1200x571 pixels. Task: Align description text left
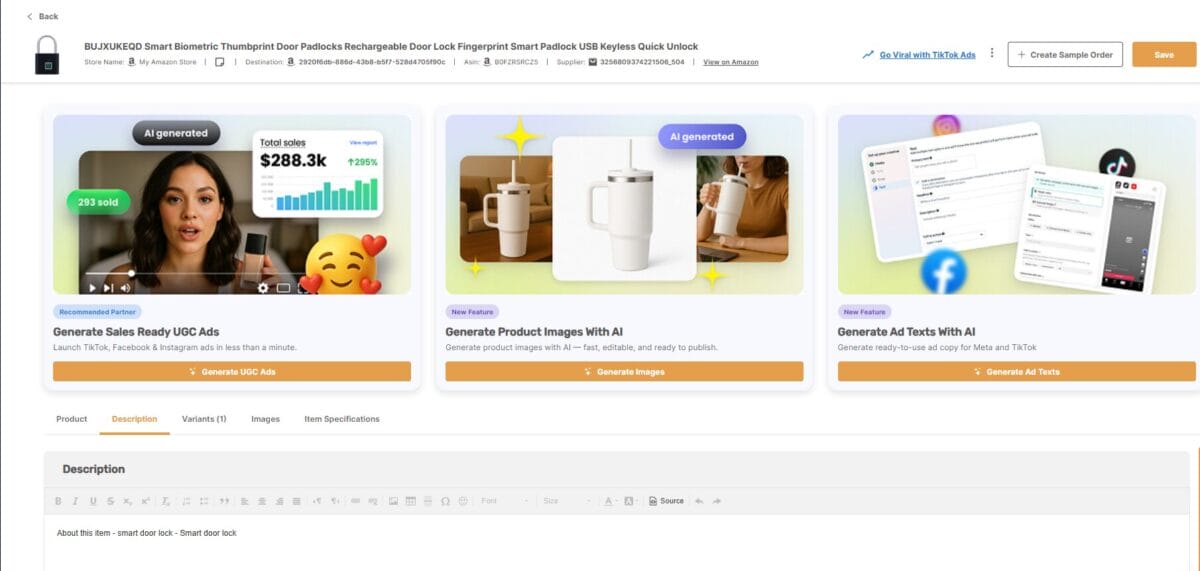click(x=245, y=501)
